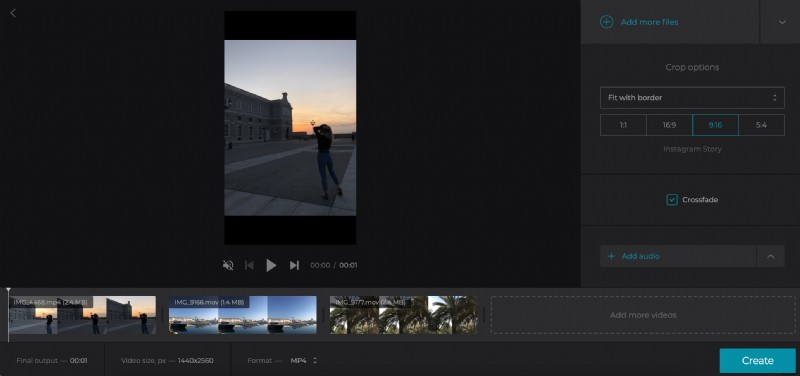The height and width of the screenshot is (376, 800).
Task: Select the IMG_4668.mp4 clip in timeline
Action: tap(82, 315)
